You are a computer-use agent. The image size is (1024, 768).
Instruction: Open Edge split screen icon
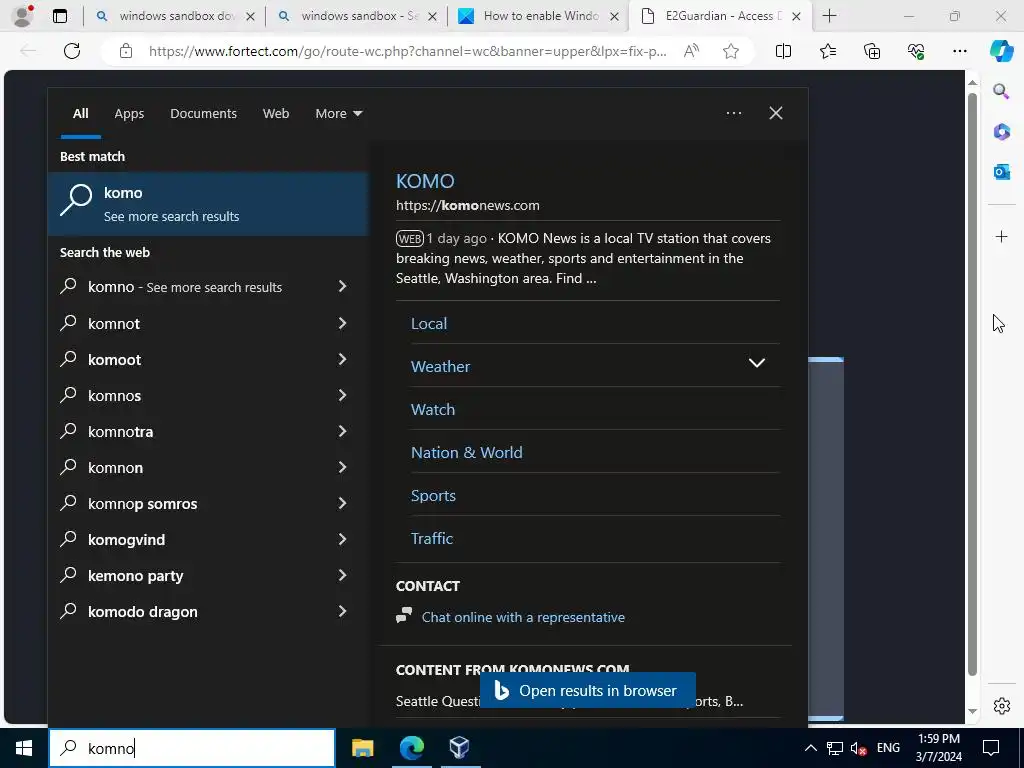(x=783, y=51)
